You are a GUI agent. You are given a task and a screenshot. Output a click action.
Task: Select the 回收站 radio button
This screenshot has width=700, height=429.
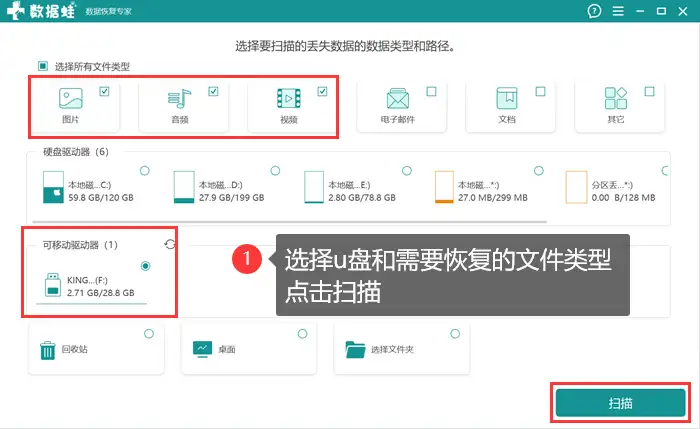[x=149, y=334]
